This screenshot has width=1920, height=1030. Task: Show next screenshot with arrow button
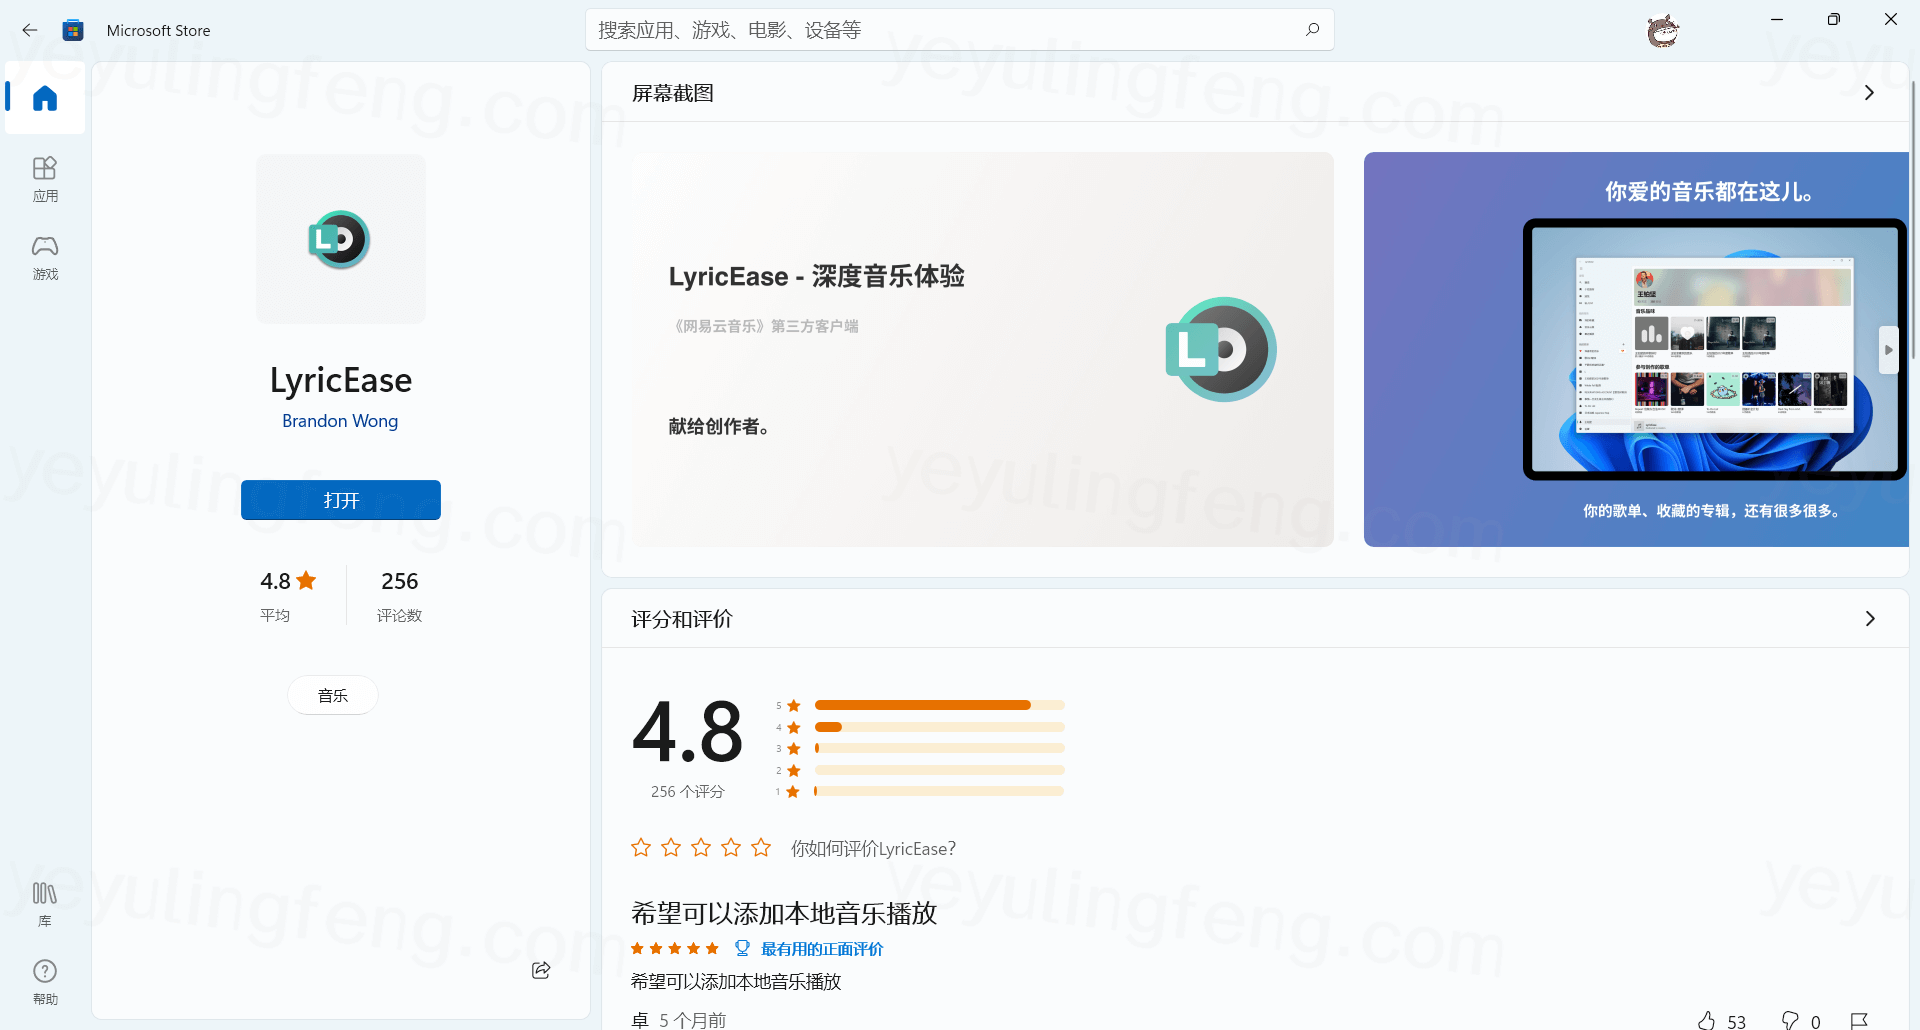(1888, 350)
